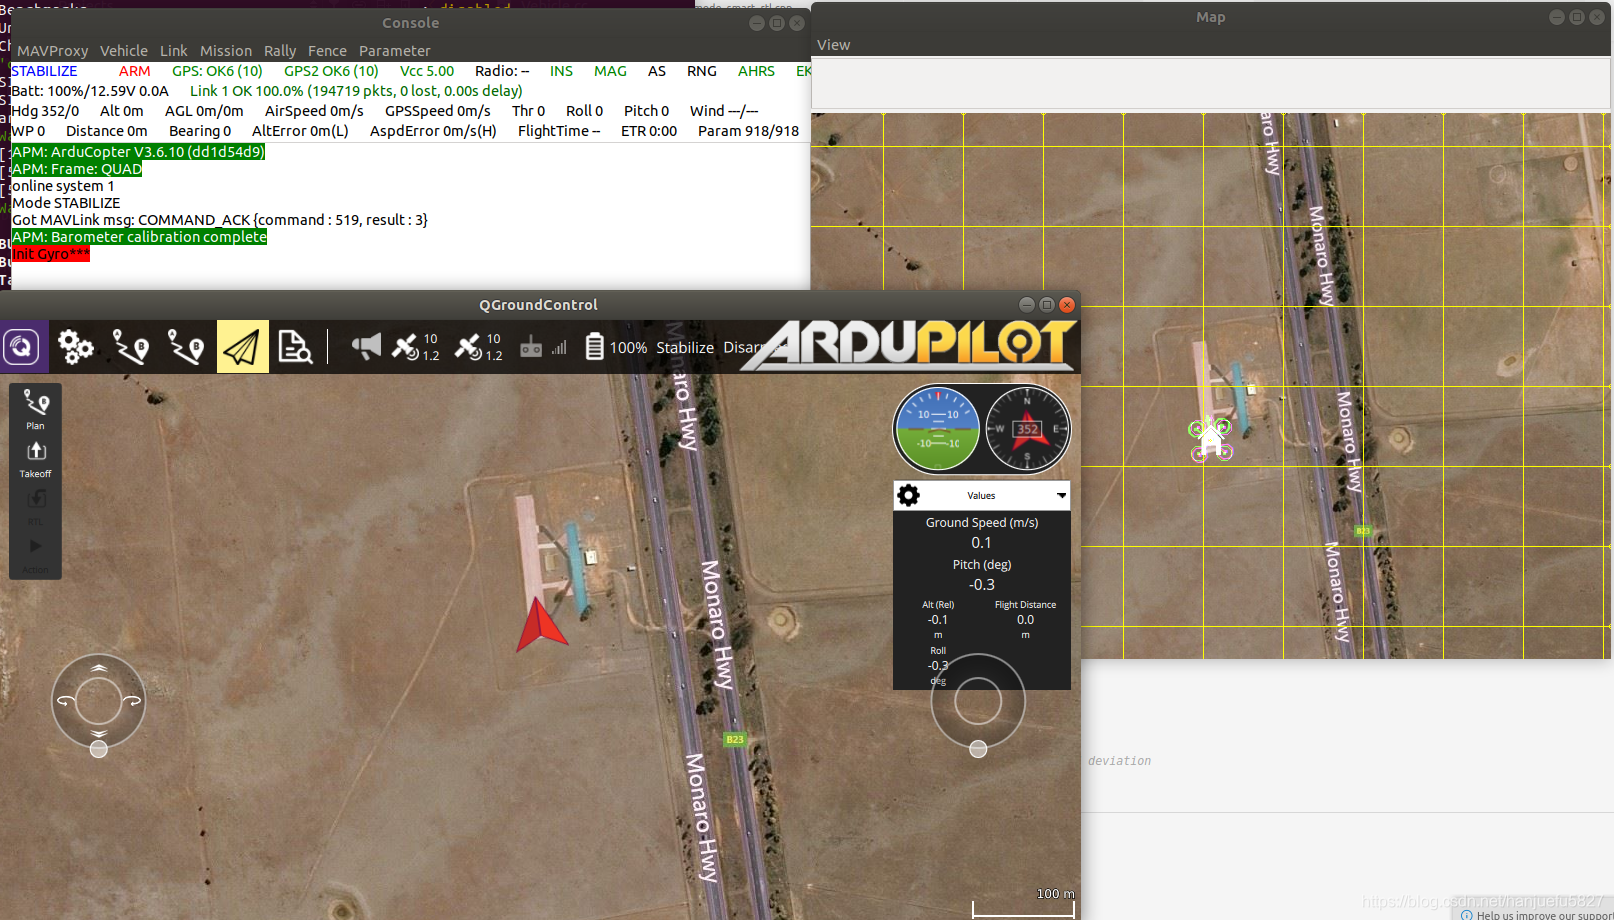
Task: Open Vehicle menu in Console
Action: [124, 51]
